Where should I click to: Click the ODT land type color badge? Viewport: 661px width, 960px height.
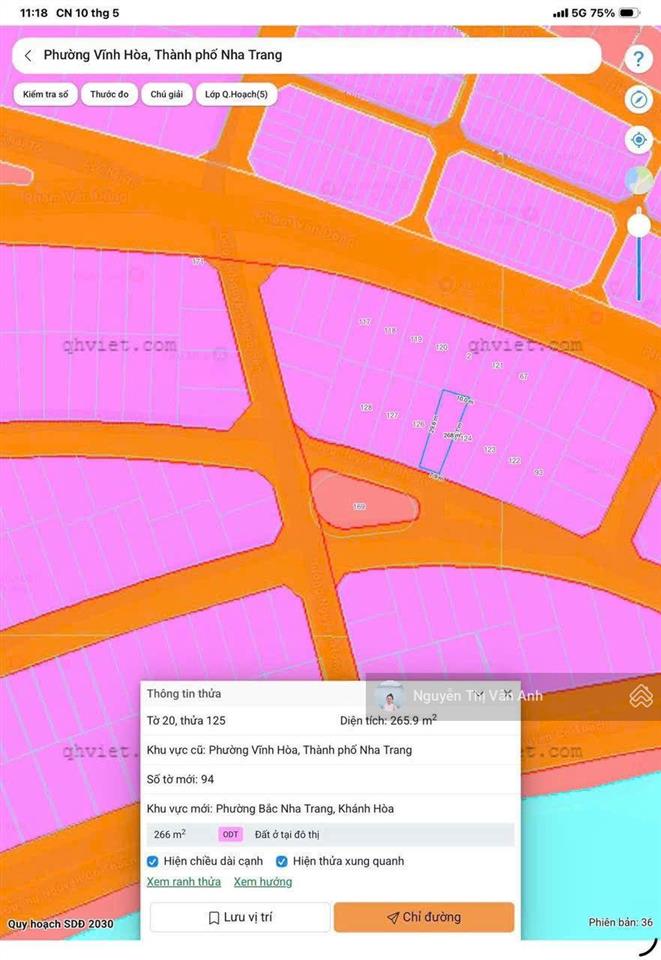230,834
